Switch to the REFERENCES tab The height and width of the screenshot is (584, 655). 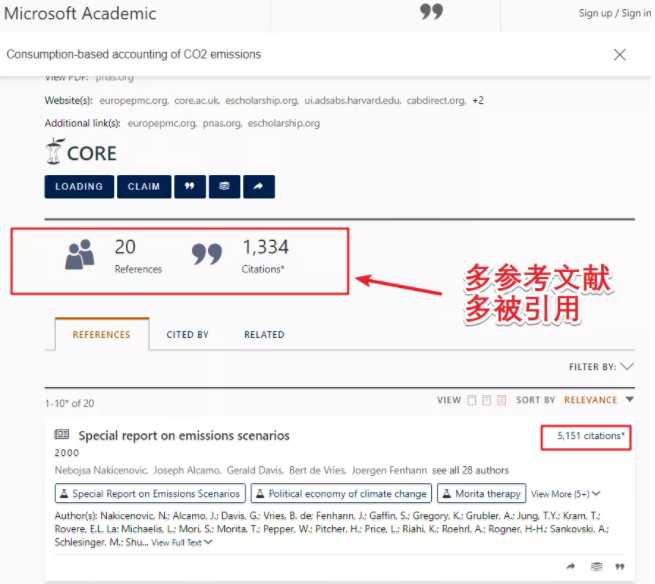click(x=102, y=335)
